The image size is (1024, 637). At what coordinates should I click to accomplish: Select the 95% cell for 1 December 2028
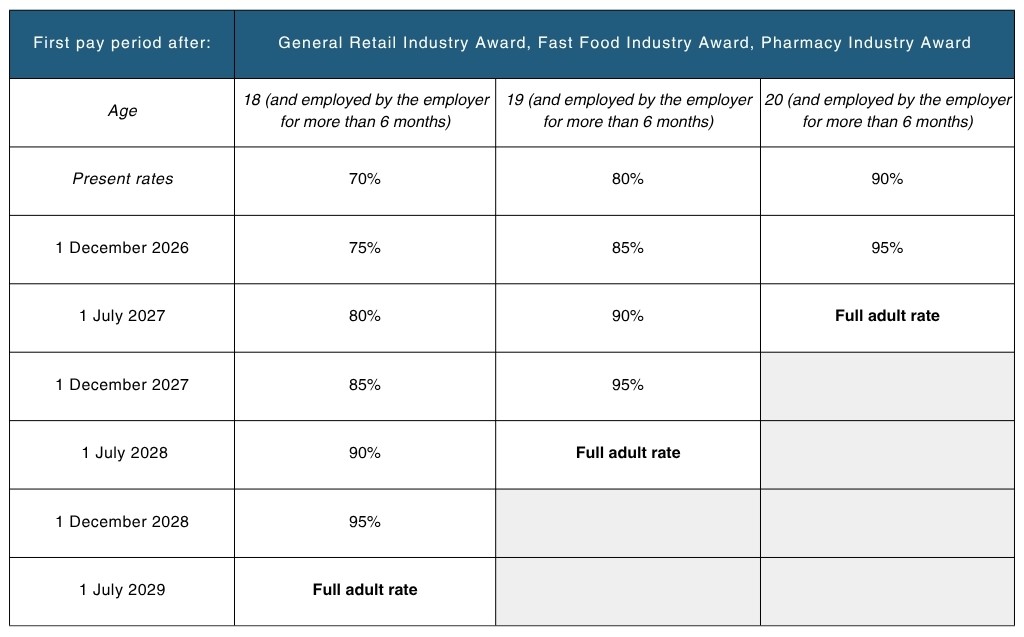pyautogui.click(x=365, y=522)
